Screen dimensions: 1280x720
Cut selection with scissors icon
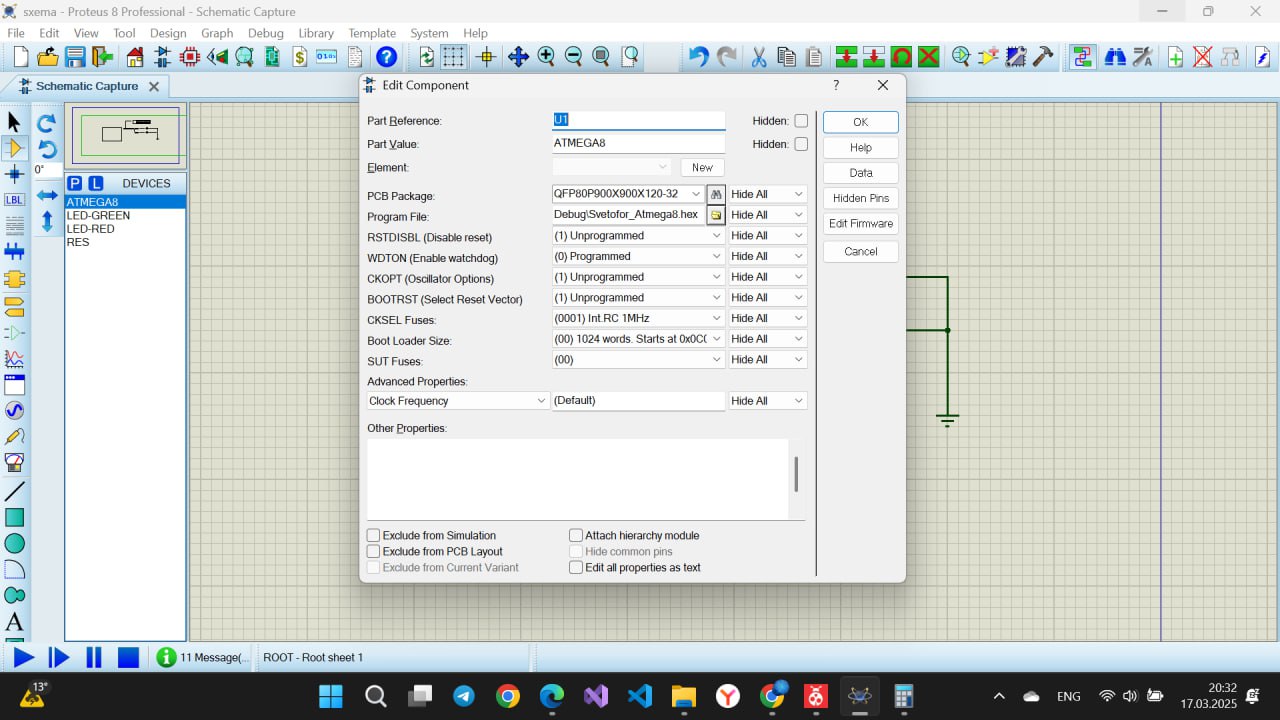[758, 57]
